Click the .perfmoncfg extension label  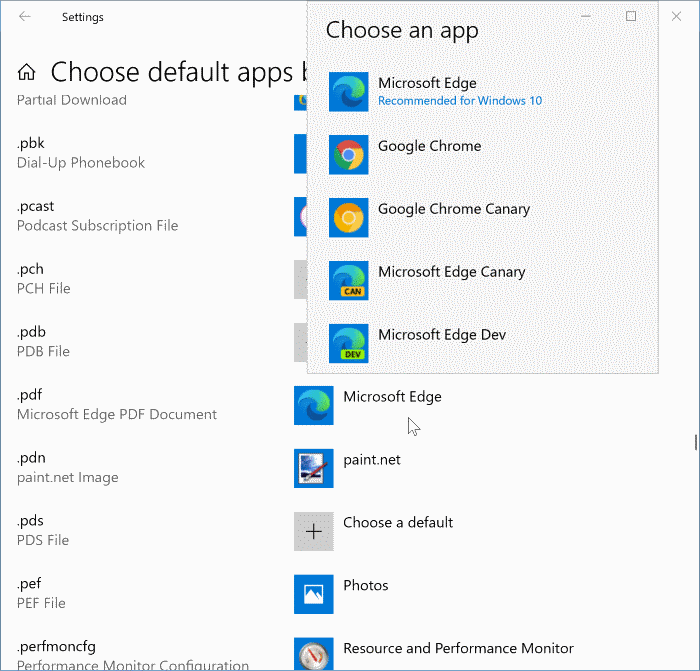point(56,646)
